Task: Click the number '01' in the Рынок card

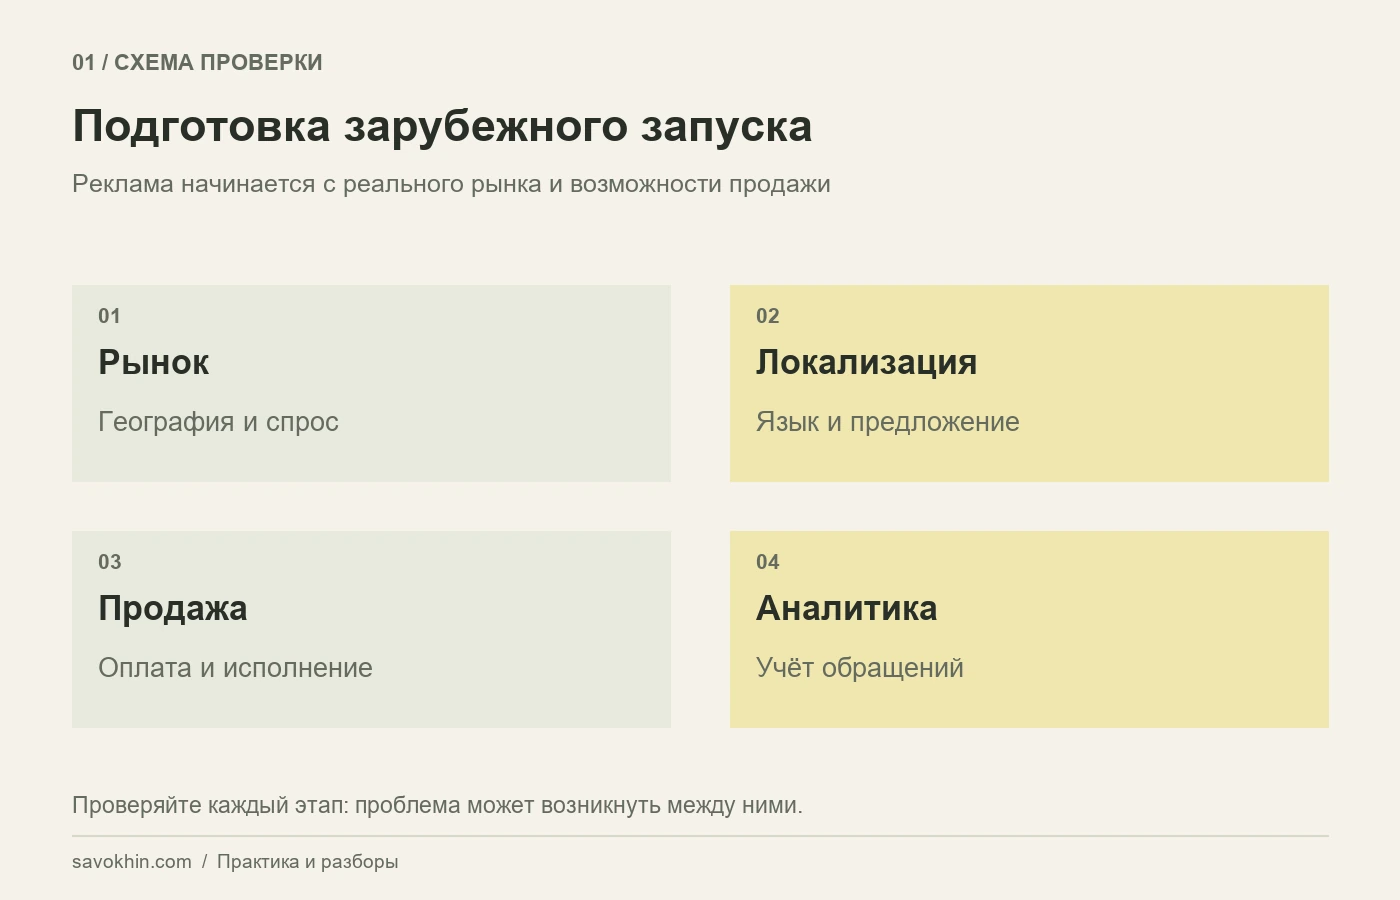Action: pos(109,316)
